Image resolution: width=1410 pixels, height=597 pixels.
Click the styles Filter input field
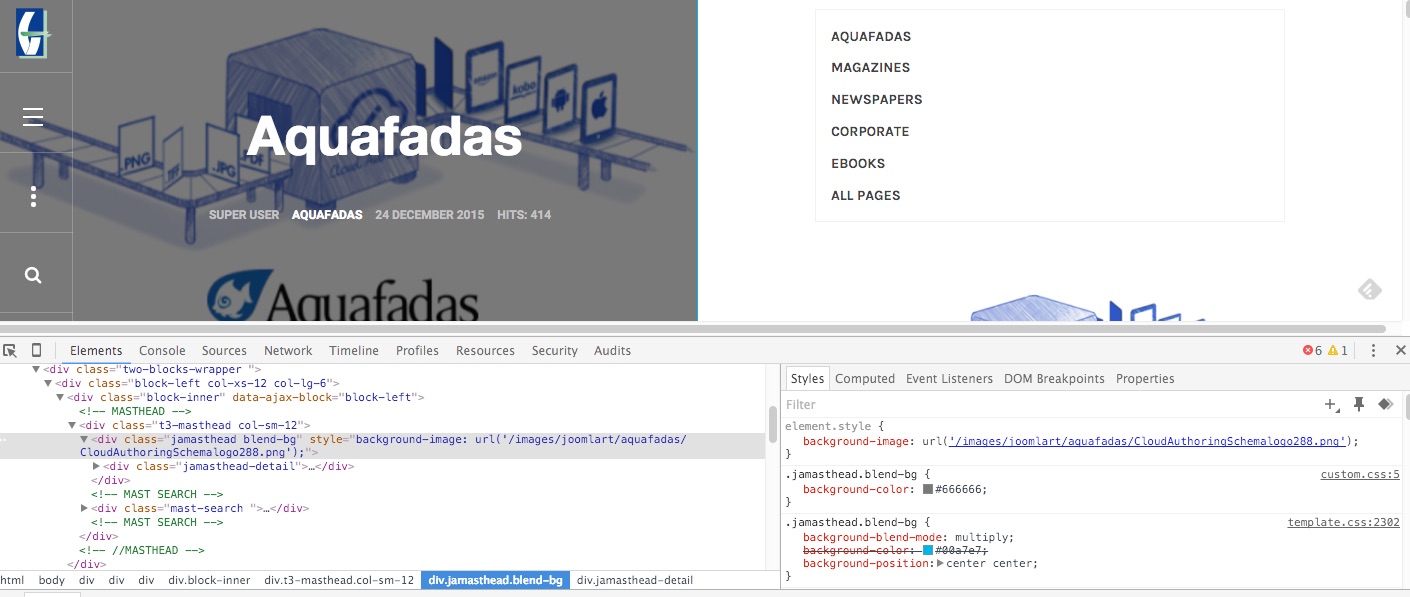[x=1050, y=404]
